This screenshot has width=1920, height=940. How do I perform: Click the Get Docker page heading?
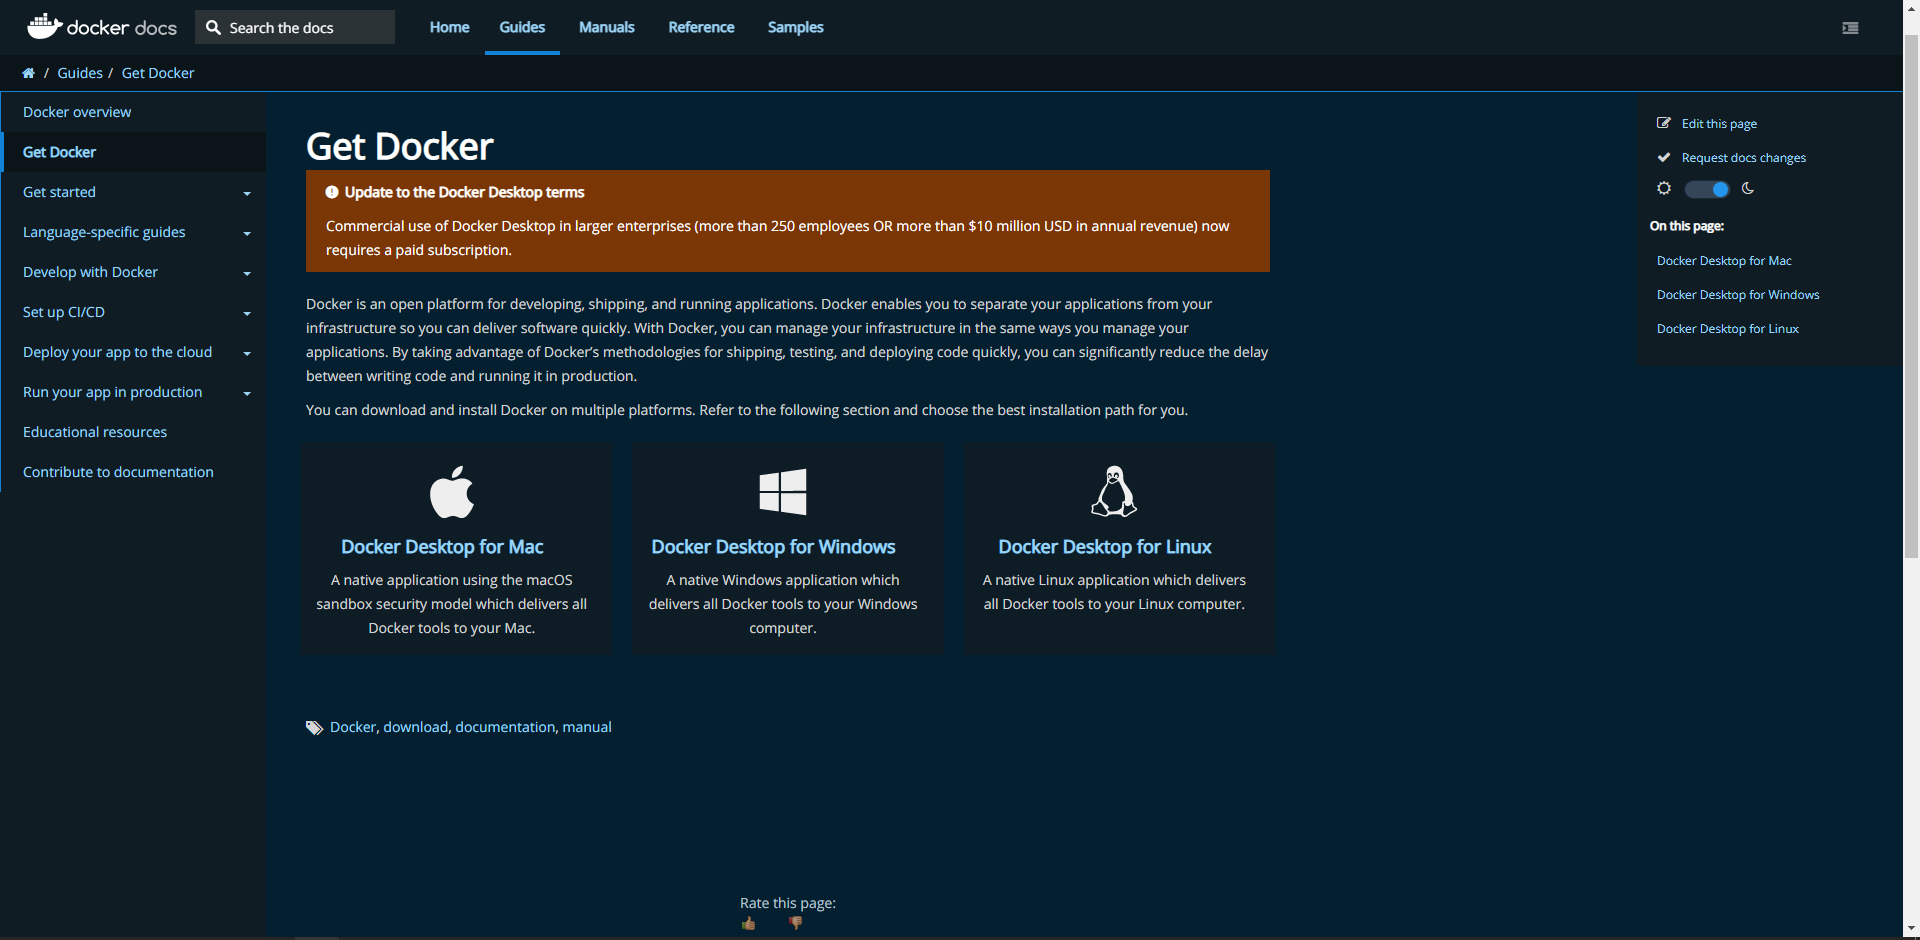pos(399,147)
